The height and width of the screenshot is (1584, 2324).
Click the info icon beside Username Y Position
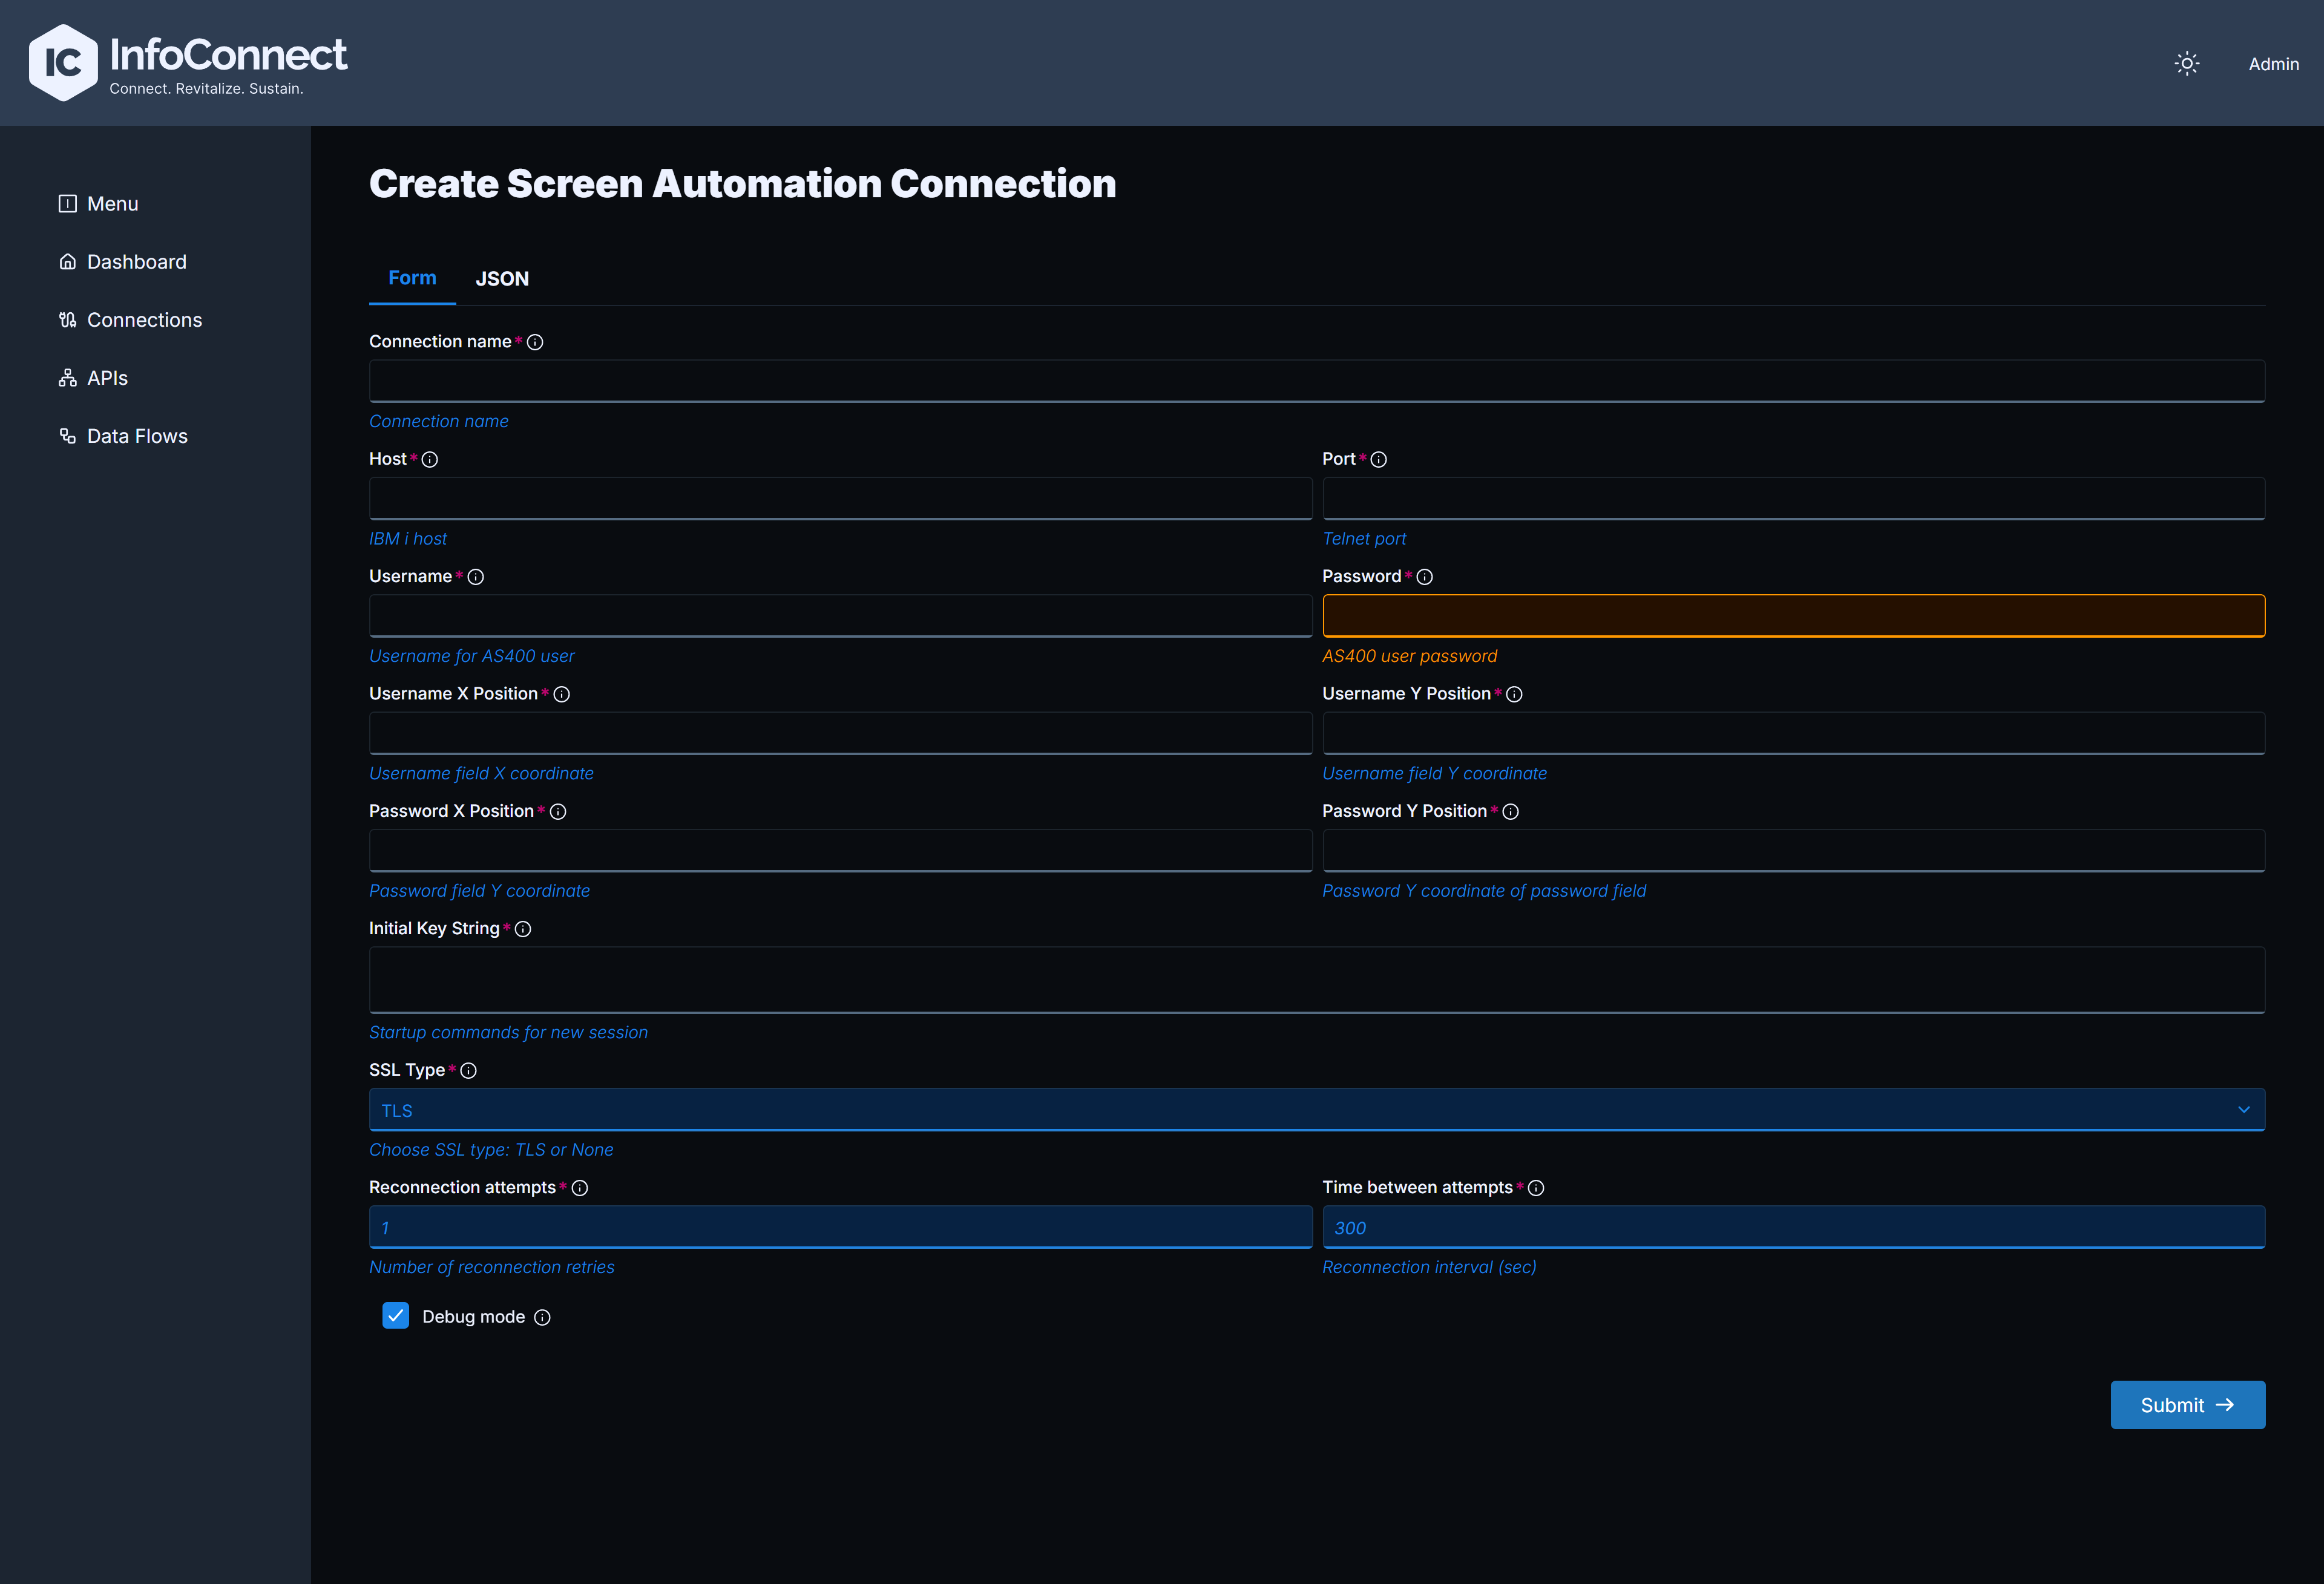pos(1514,694)
